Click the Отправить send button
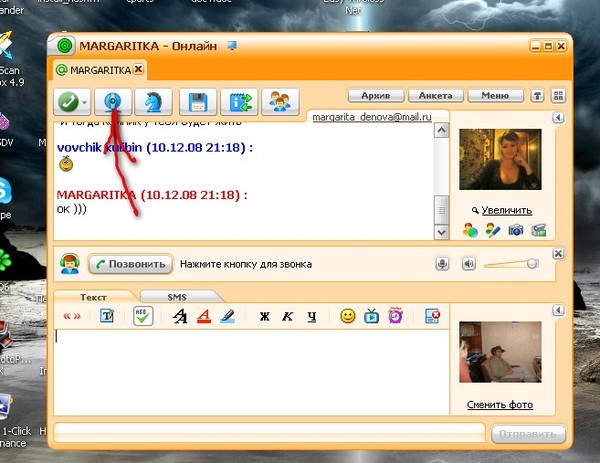This screenshot has height=463, width=600. (x=528, y=434)
